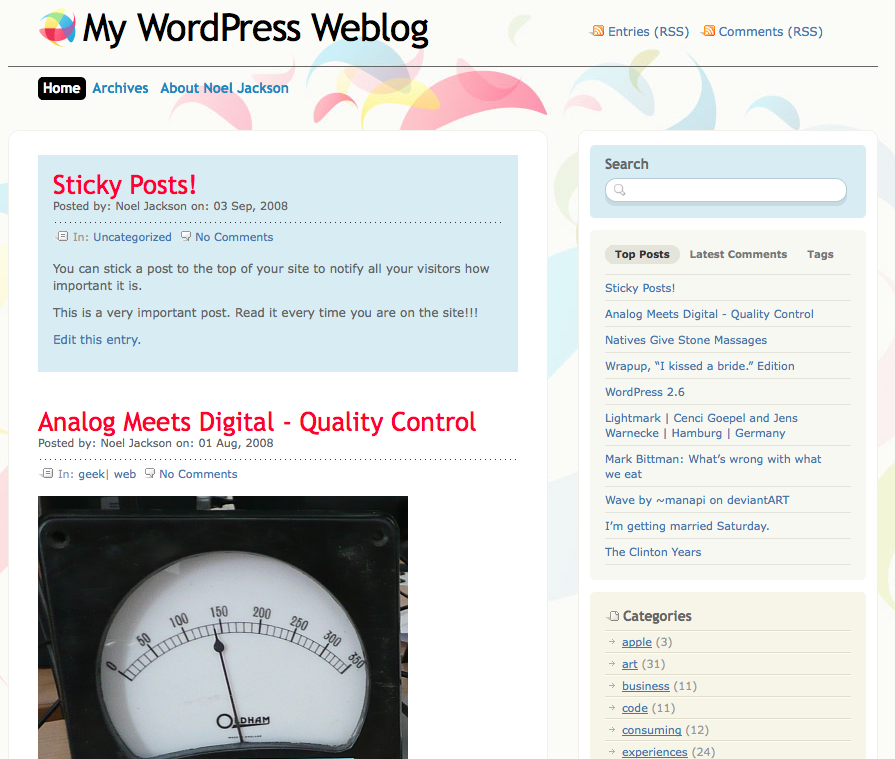Click the magnifier icon in search box
Screen dimensions: 895x759
pyautogui.click(x=619, y=189)
